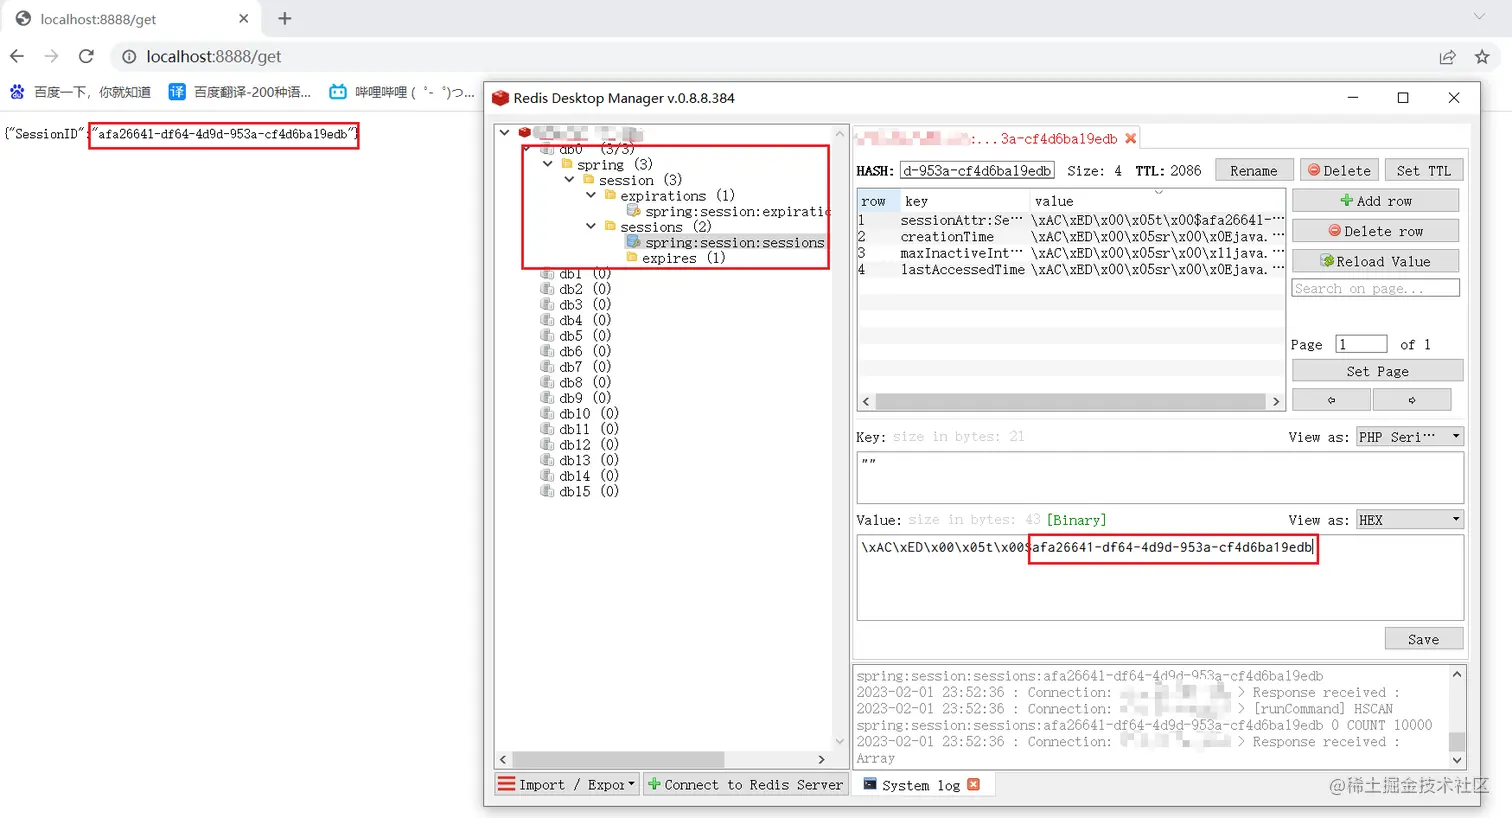Click the site info icon in address bar
This screenshot has width=1512, height=818.
pyautogui.click(x=129, y=57)
